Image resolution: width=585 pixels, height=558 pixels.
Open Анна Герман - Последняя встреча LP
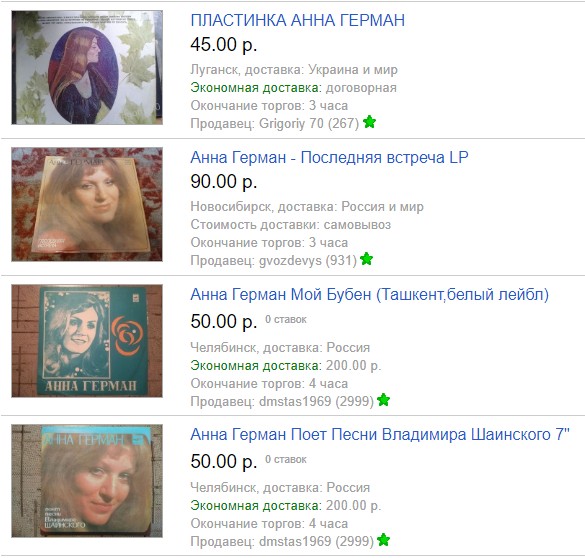329,157
